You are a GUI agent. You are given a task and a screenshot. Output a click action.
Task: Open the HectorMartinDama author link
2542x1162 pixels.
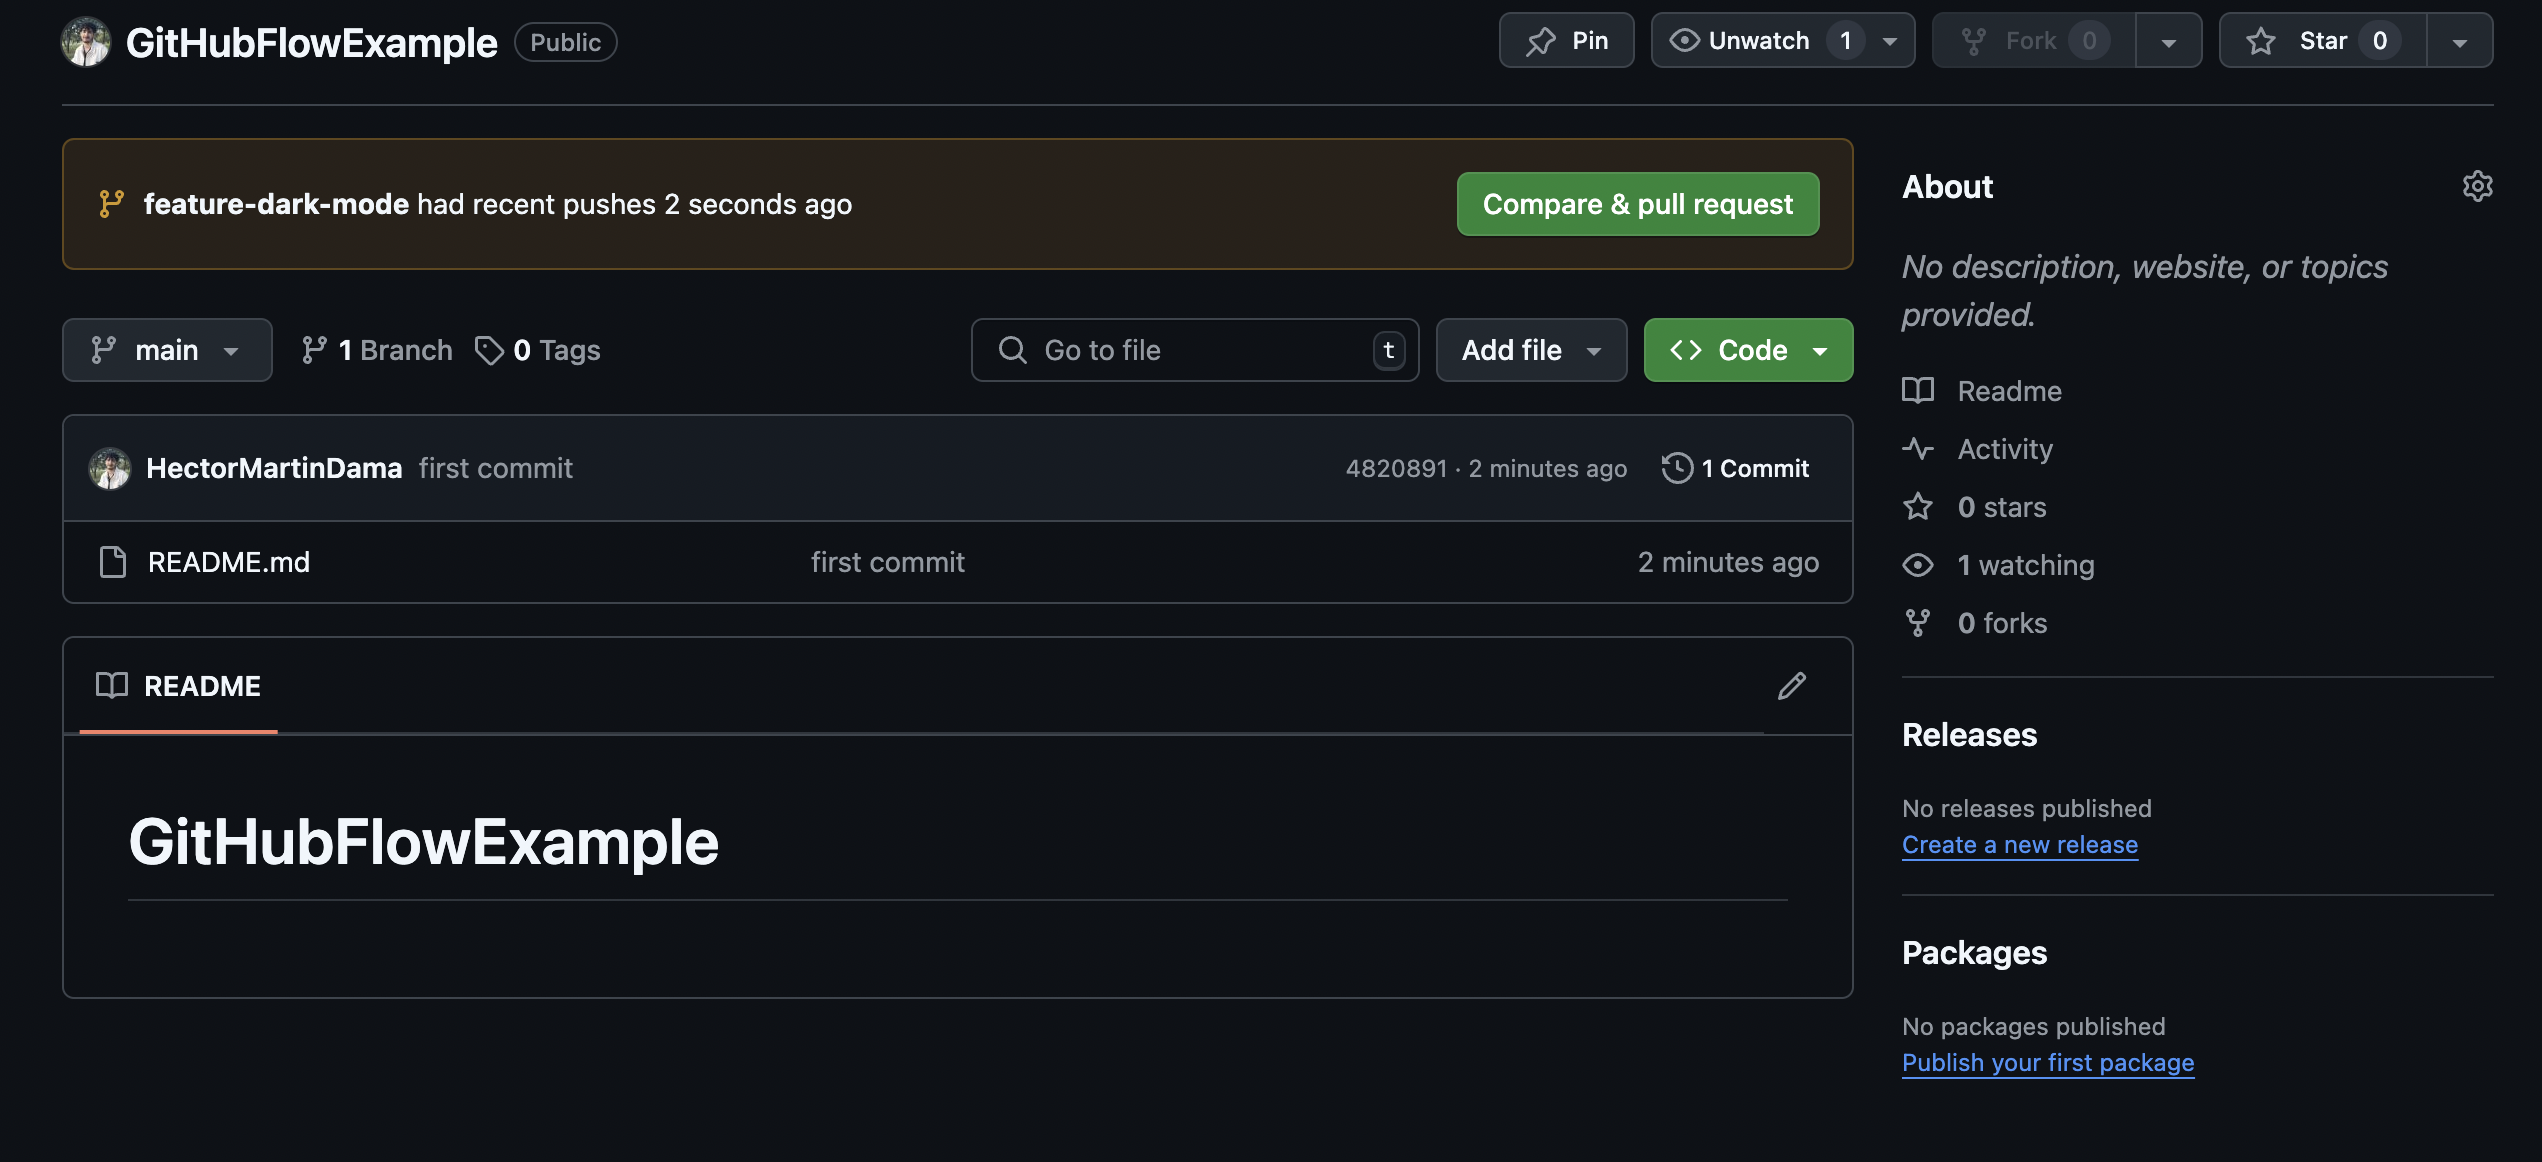(x=274, y=468)
